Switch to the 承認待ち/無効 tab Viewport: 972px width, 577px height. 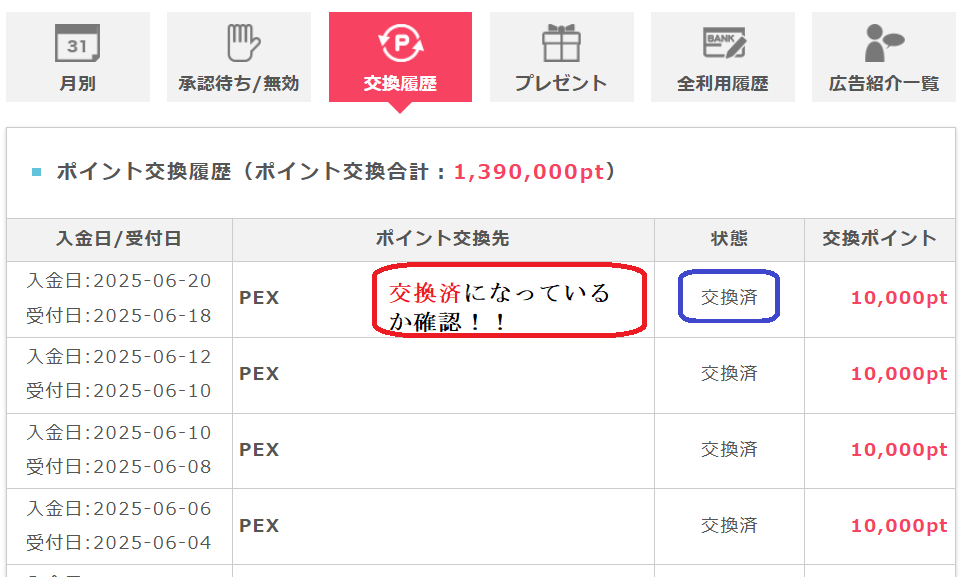point(239,83)
